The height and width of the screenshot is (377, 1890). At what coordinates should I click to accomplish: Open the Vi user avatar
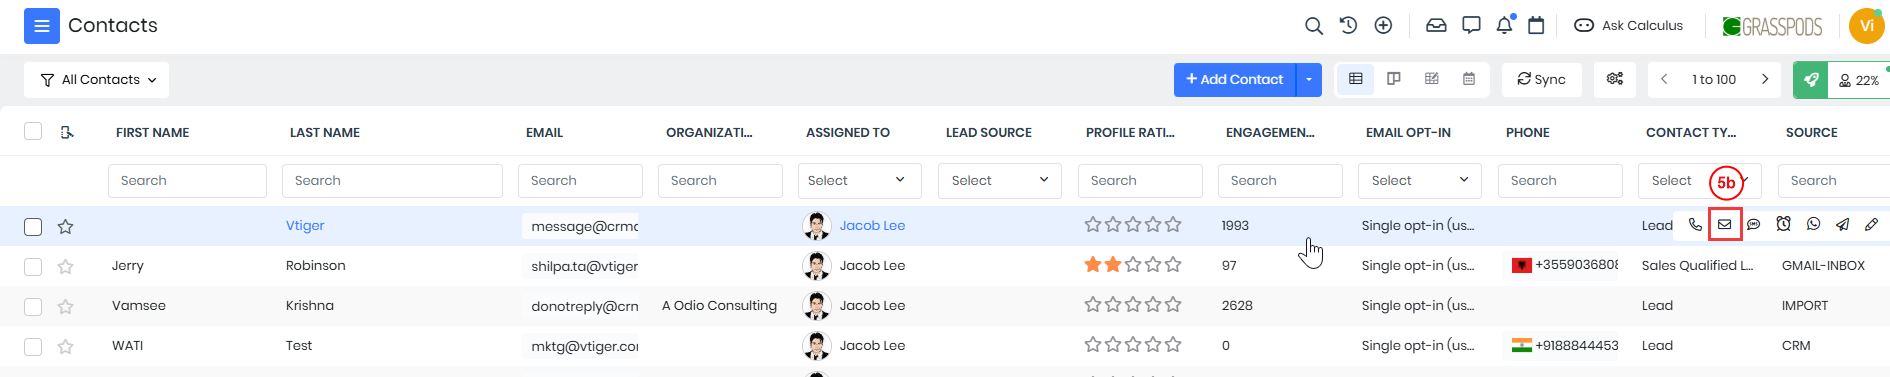tap(1866, 26)
